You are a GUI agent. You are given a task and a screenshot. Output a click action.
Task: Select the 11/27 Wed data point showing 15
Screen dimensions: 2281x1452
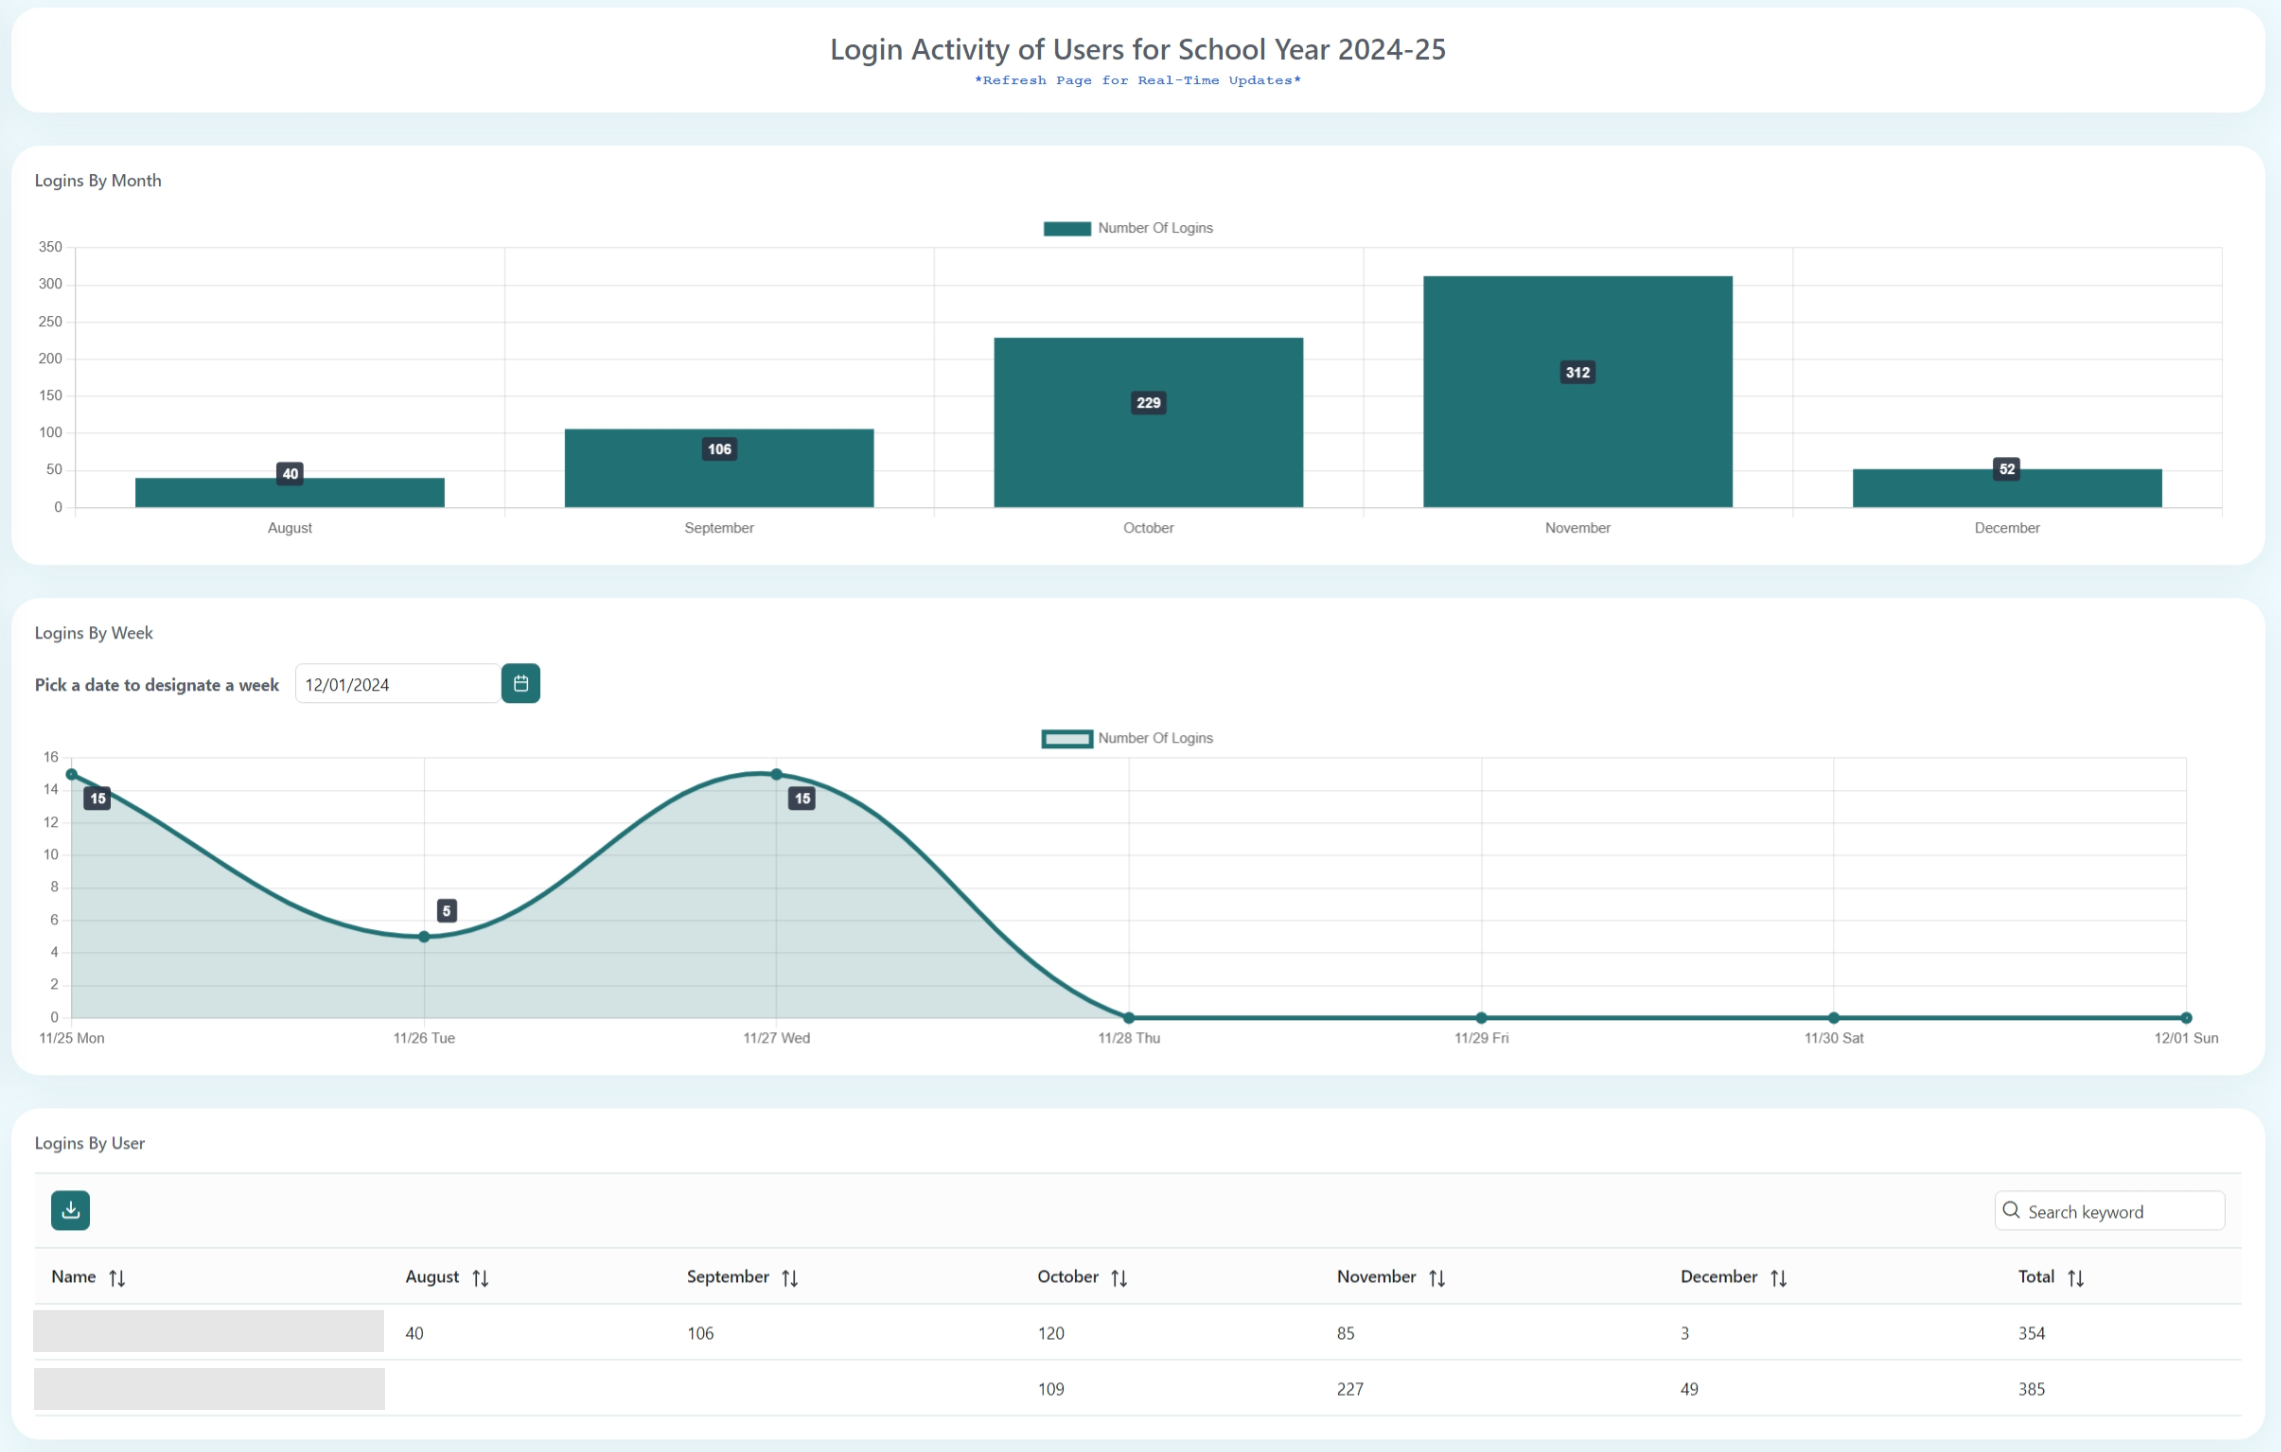pos(775,774)
